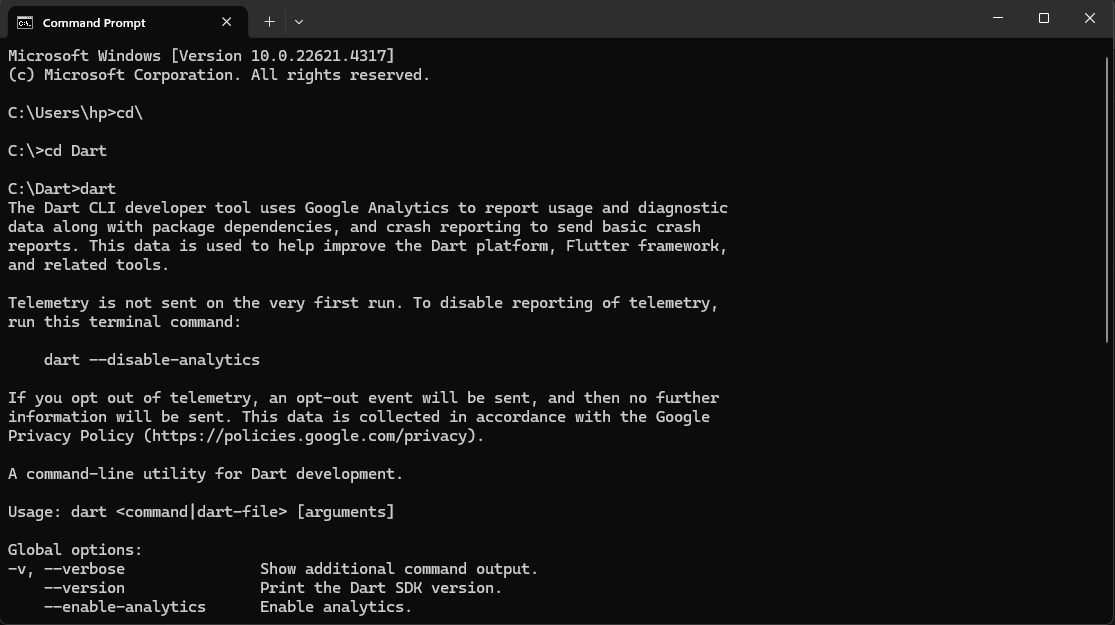Click the '--version' option text
The image size is (1115, 625).
(x=85, y=588)
